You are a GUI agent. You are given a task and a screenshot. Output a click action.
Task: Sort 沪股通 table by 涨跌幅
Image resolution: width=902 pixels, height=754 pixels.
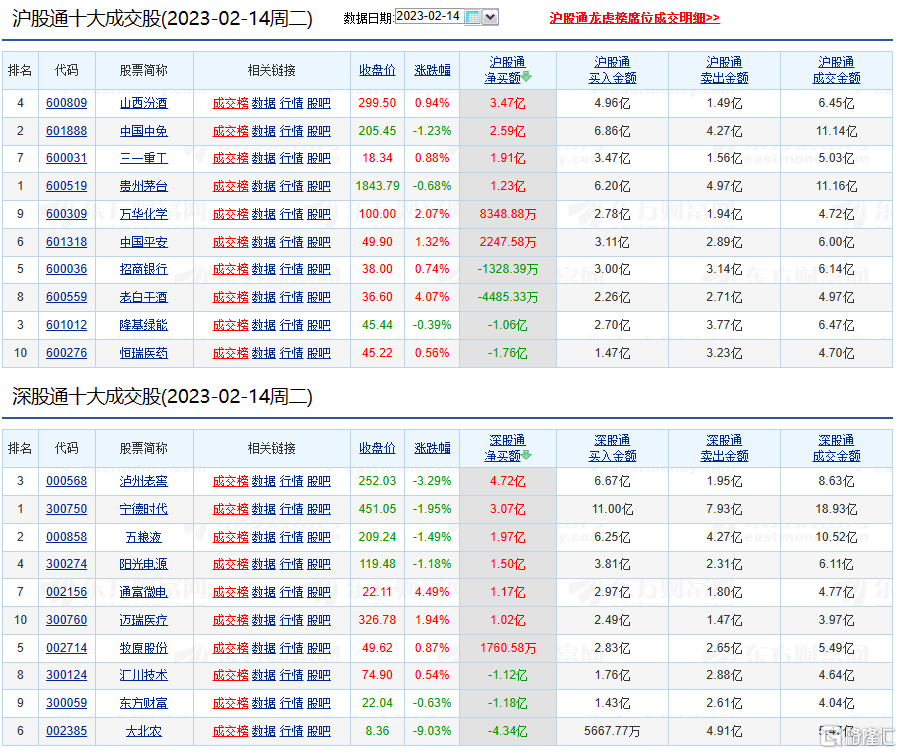click(432, 70)
